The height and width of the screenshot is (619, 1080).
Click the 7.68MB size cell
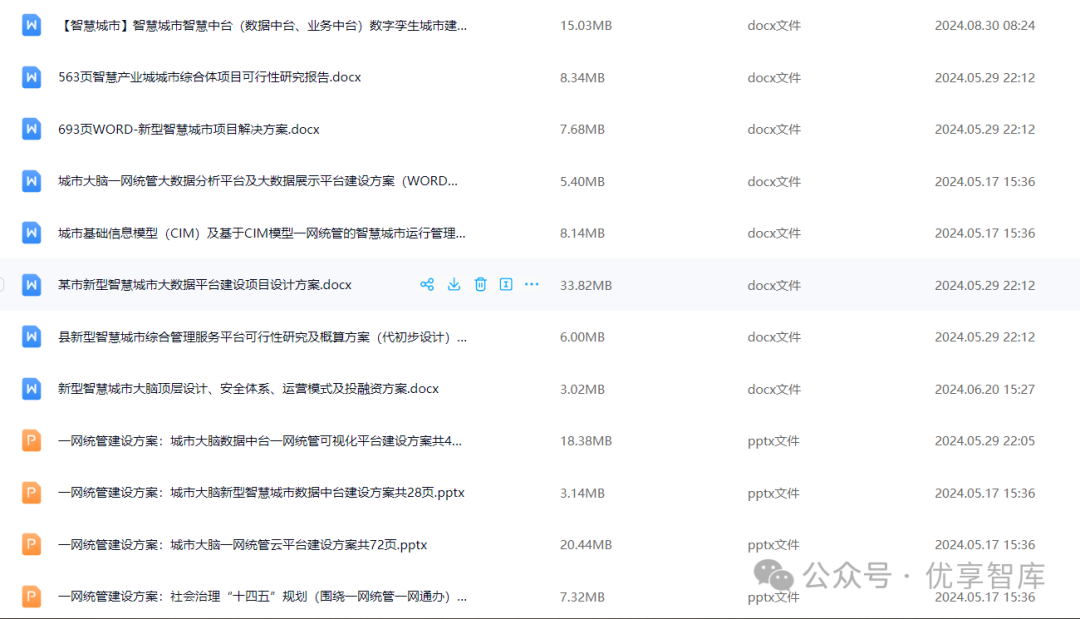tap(583, 129)
